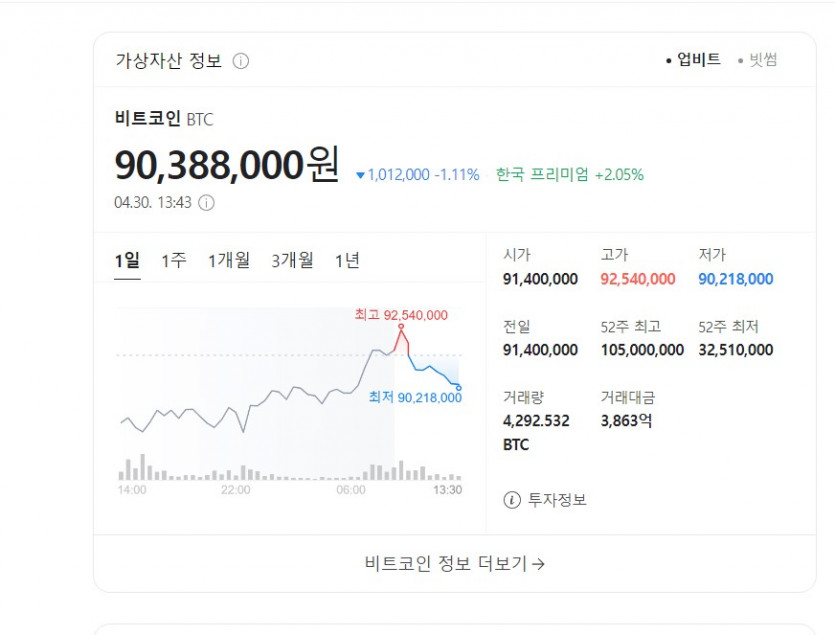Select 빗썸 exchange option
The width and height of the screenshot is (835, 635).
click(x=760, y=60)
